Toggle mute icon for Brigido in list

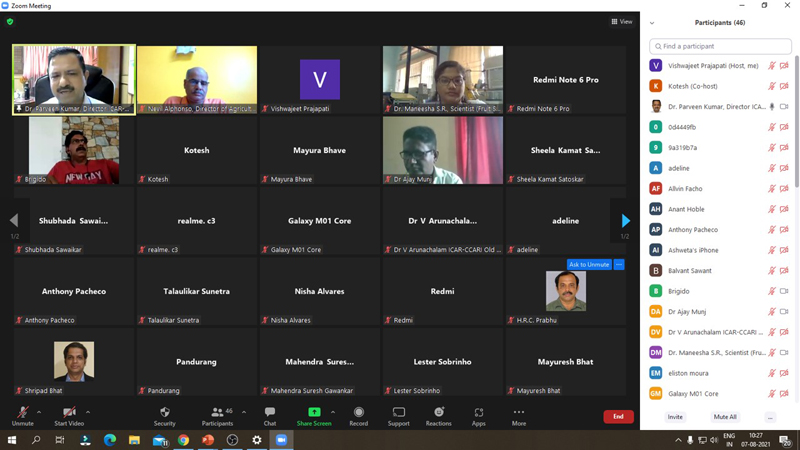point(772,291)
